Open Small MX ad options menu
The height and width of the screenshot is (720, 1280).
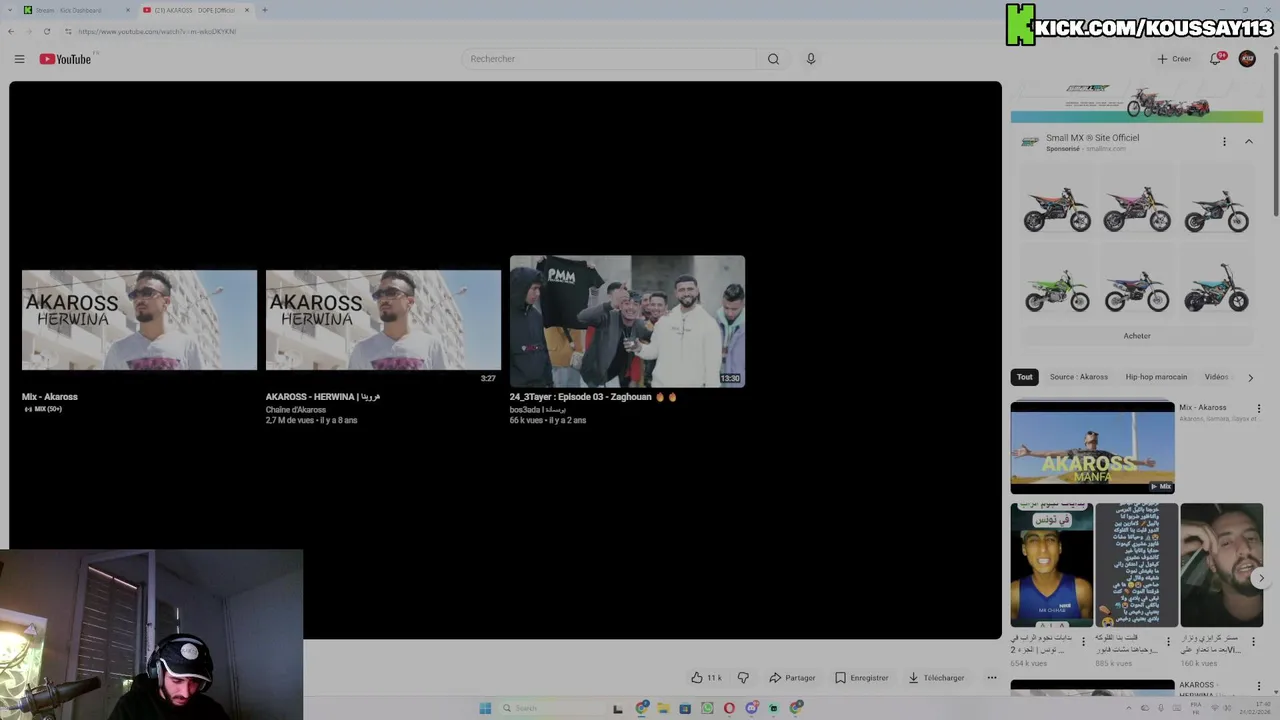[x=1224, y=142]
